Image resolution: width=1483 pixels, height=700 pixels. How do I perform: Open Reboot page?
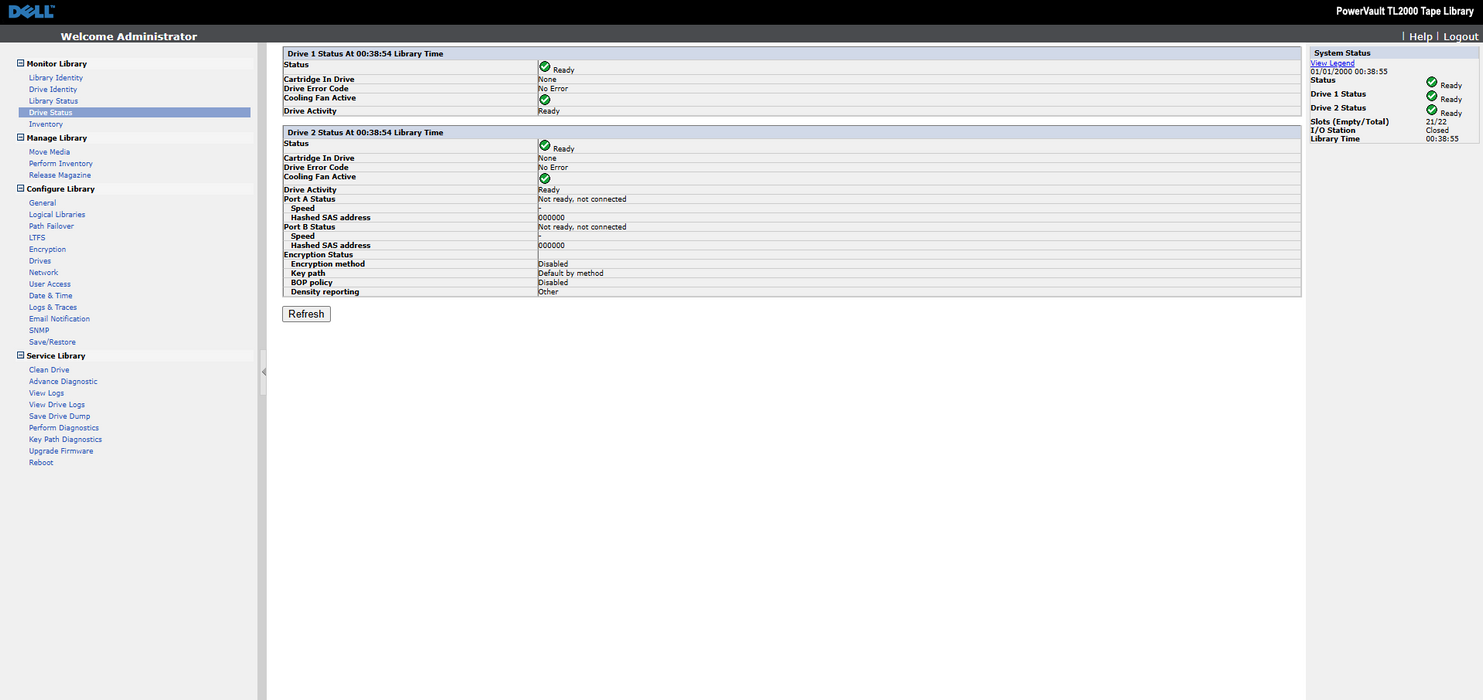(x=41, y=463)
